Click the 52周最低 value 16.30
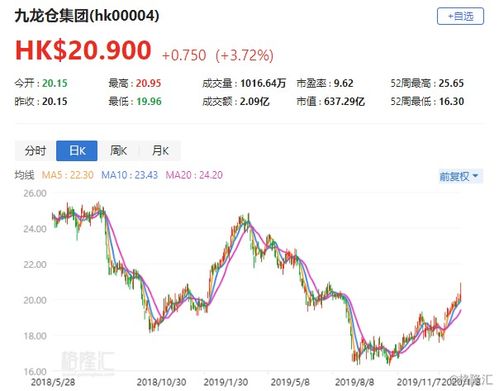499x391 pixels. (x=451, y=101)
